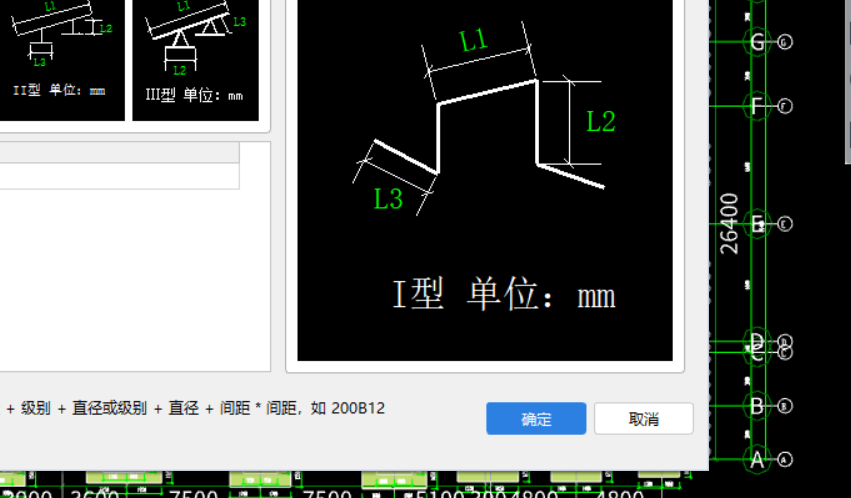
Task: Select the L1 dimension label in preview
Action: (x=474, y=40)
